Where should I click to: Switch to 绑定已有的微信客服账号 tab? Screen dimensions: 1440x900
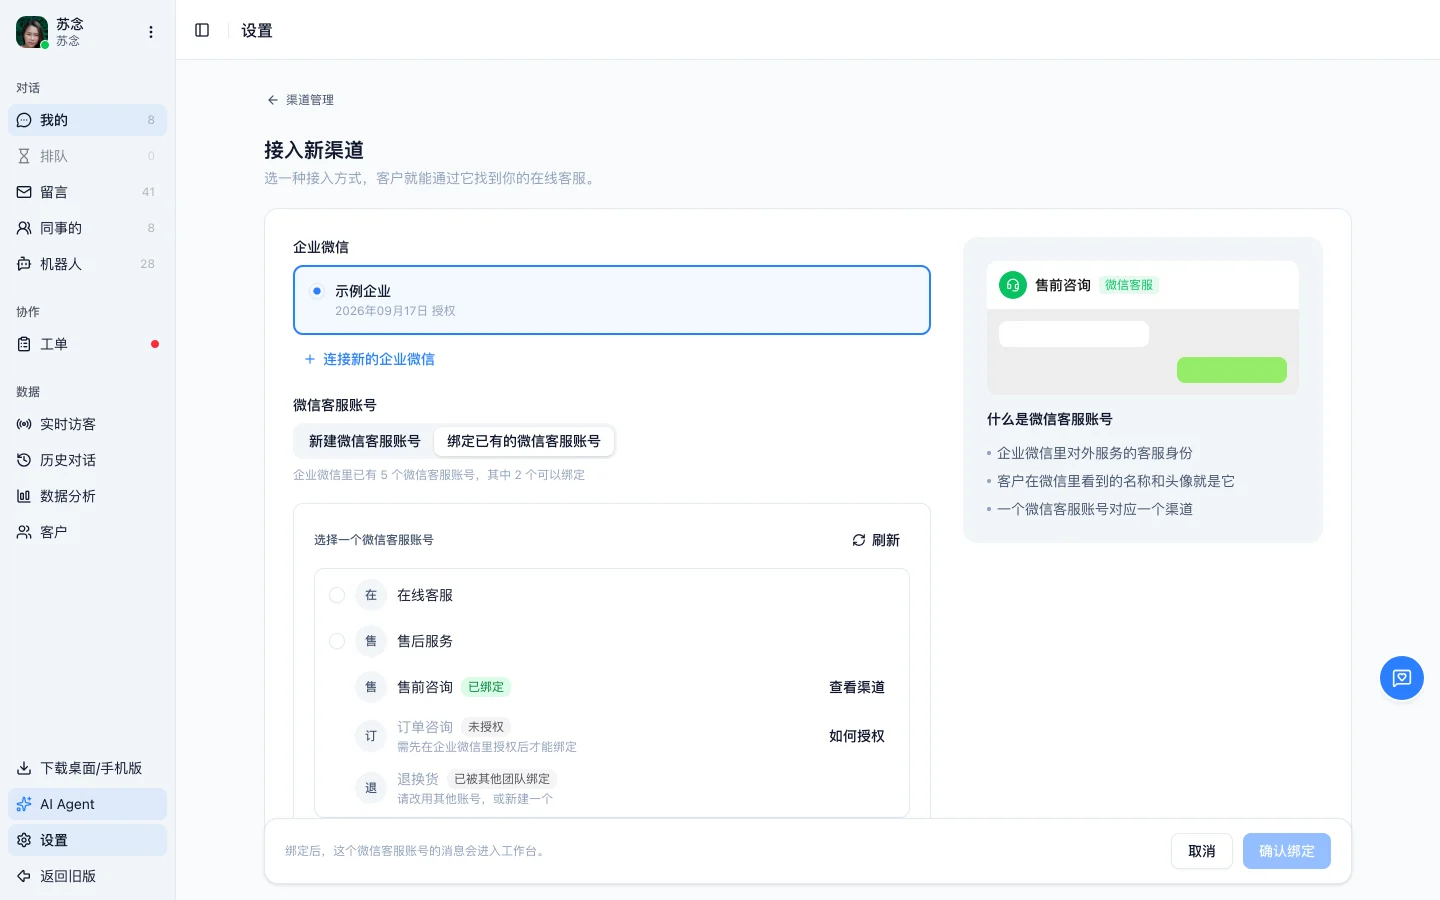coord(524,441)
